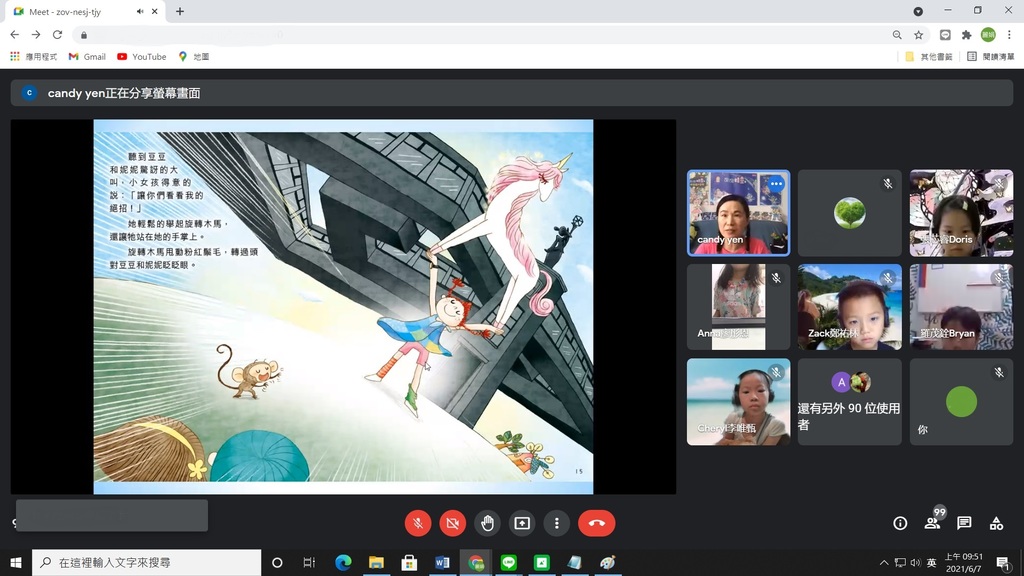1024x576 pixels.
Task: Show the participants list with 99 badge
Action: [x=933, y=522]
